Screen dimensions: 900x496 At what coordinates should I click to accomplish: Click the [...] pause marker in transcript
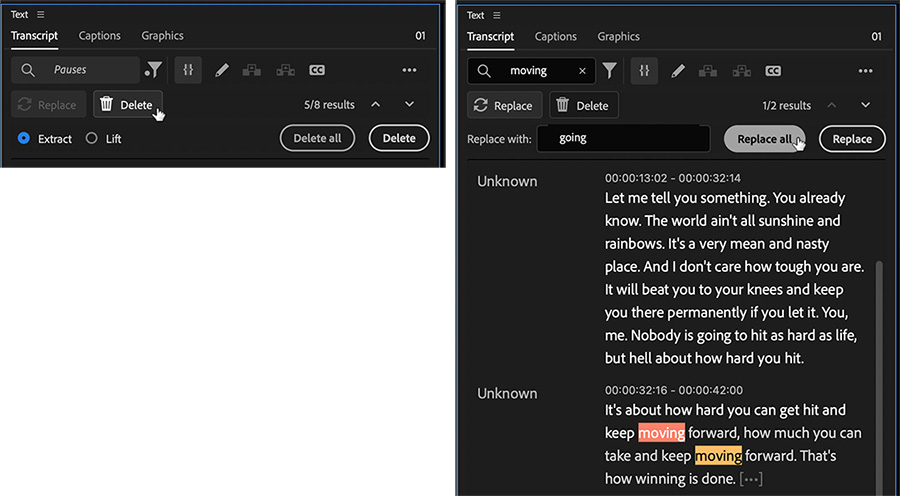coord(751,479)
